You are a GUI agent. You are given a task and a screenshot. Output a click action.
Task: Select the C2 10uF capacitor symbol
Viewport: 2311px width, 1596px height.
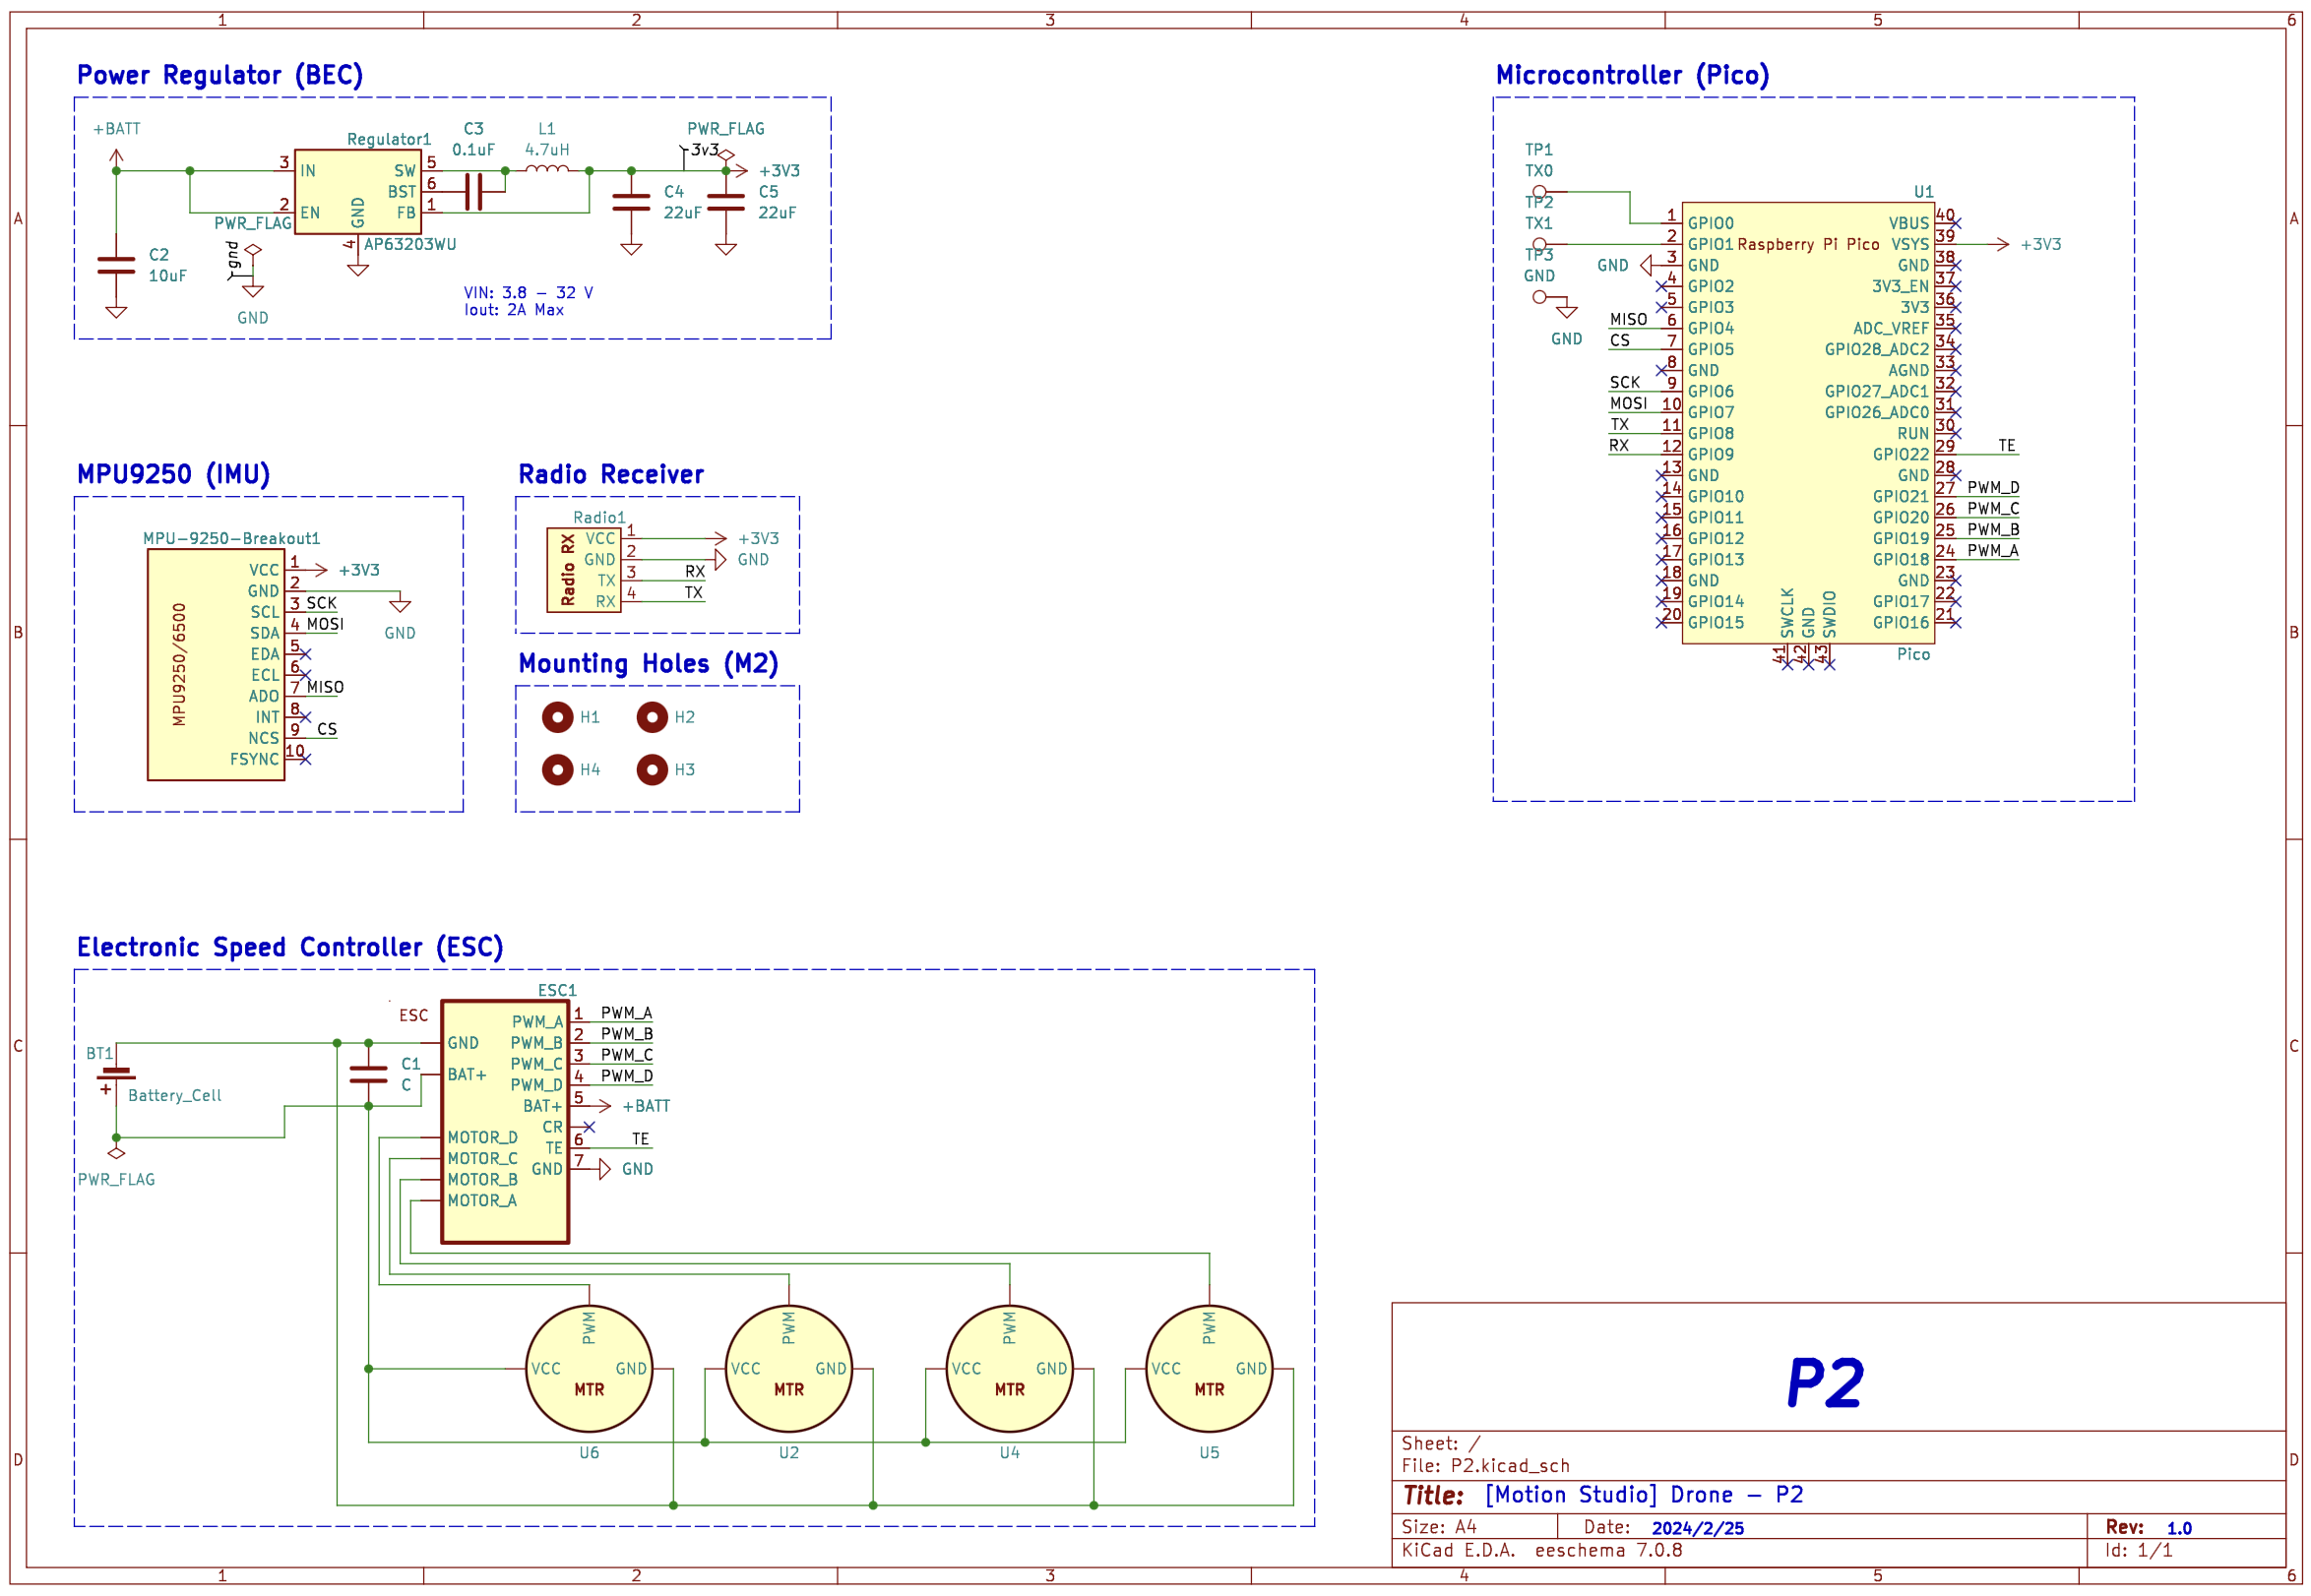pos(116,265)
